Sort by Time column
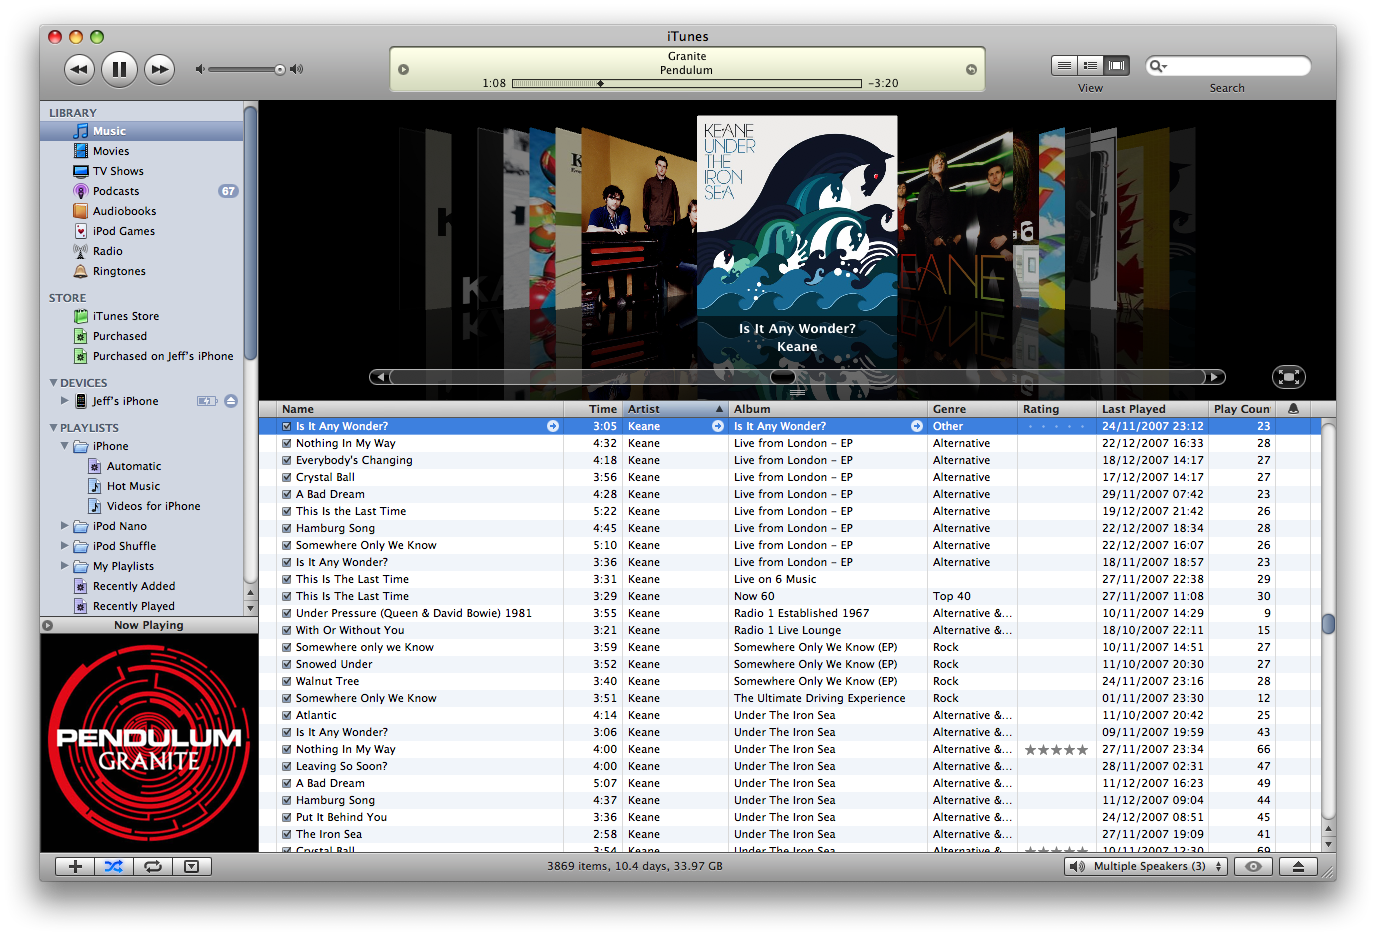The width and height of the screenshot is (1376, 936). (594, 409)
